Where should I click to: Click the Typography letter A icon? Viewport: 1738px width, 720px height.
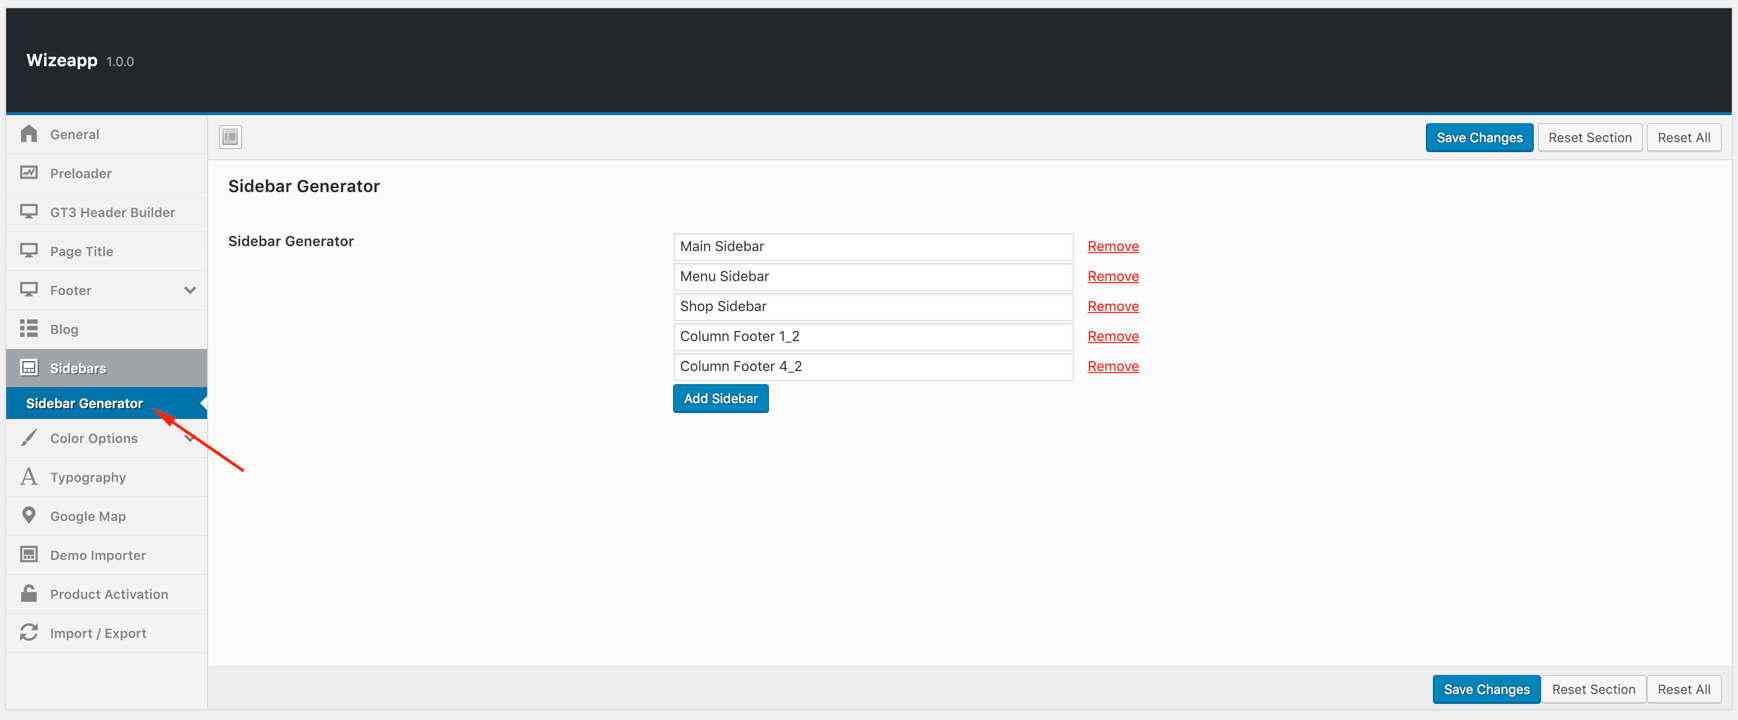[x=29, y=477]
